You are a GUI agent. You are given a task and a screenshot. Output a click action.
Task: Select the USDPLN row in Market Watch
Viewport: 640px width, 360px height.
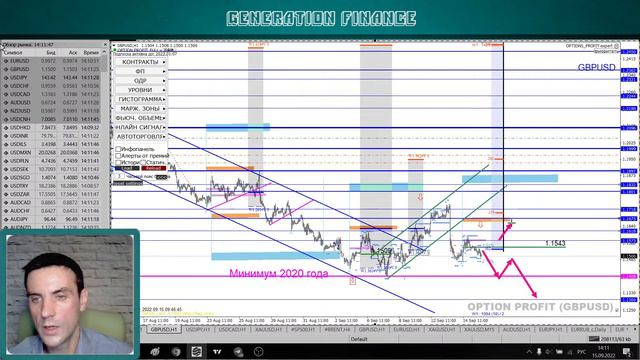51,161
